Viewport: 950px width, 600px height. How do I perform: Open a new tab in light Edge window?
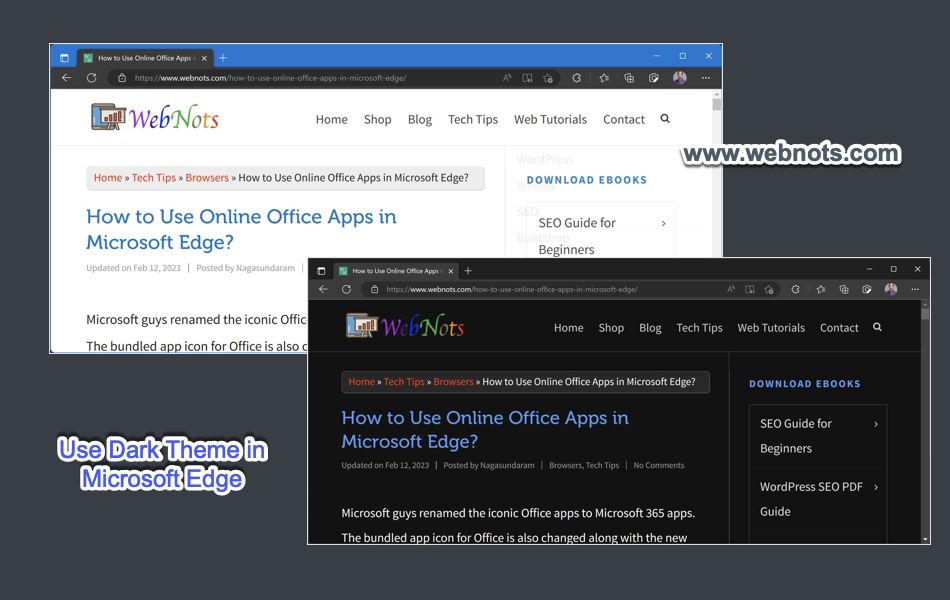pos(223,58)
